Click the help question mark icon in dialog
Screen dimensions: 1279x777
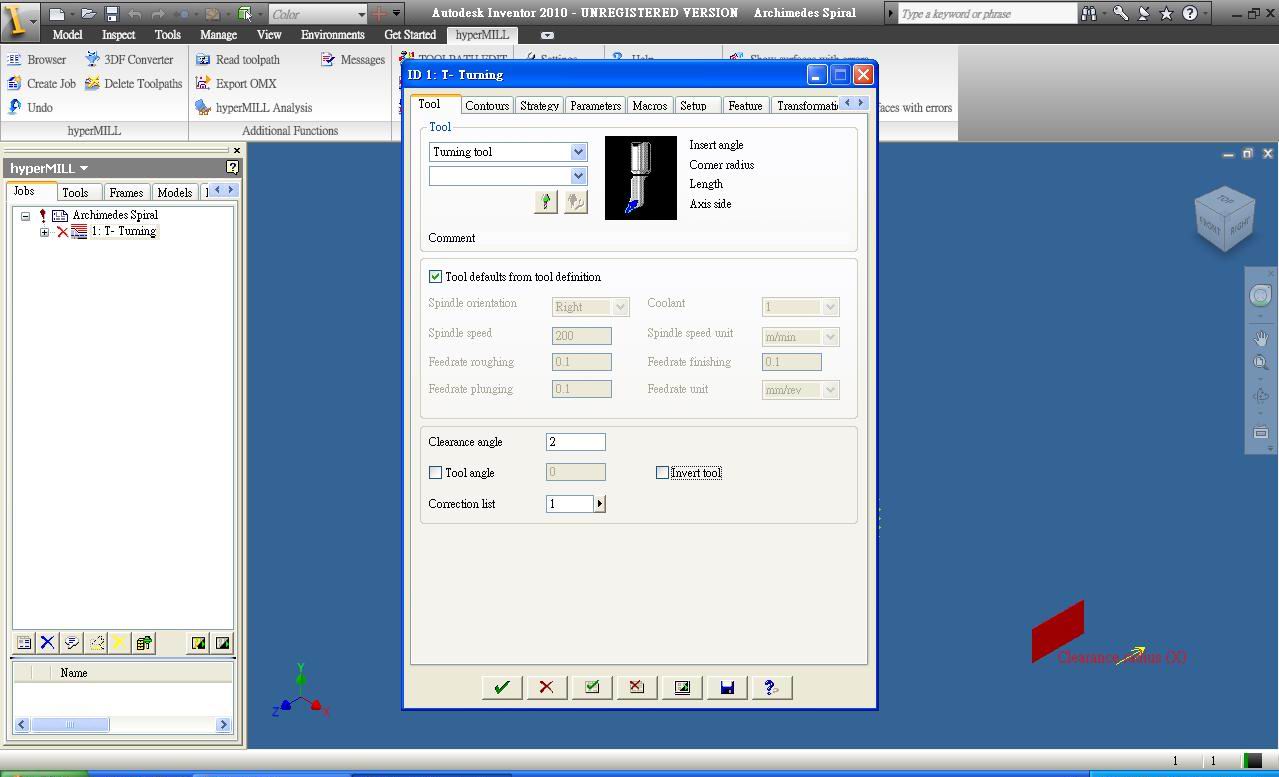771,687
